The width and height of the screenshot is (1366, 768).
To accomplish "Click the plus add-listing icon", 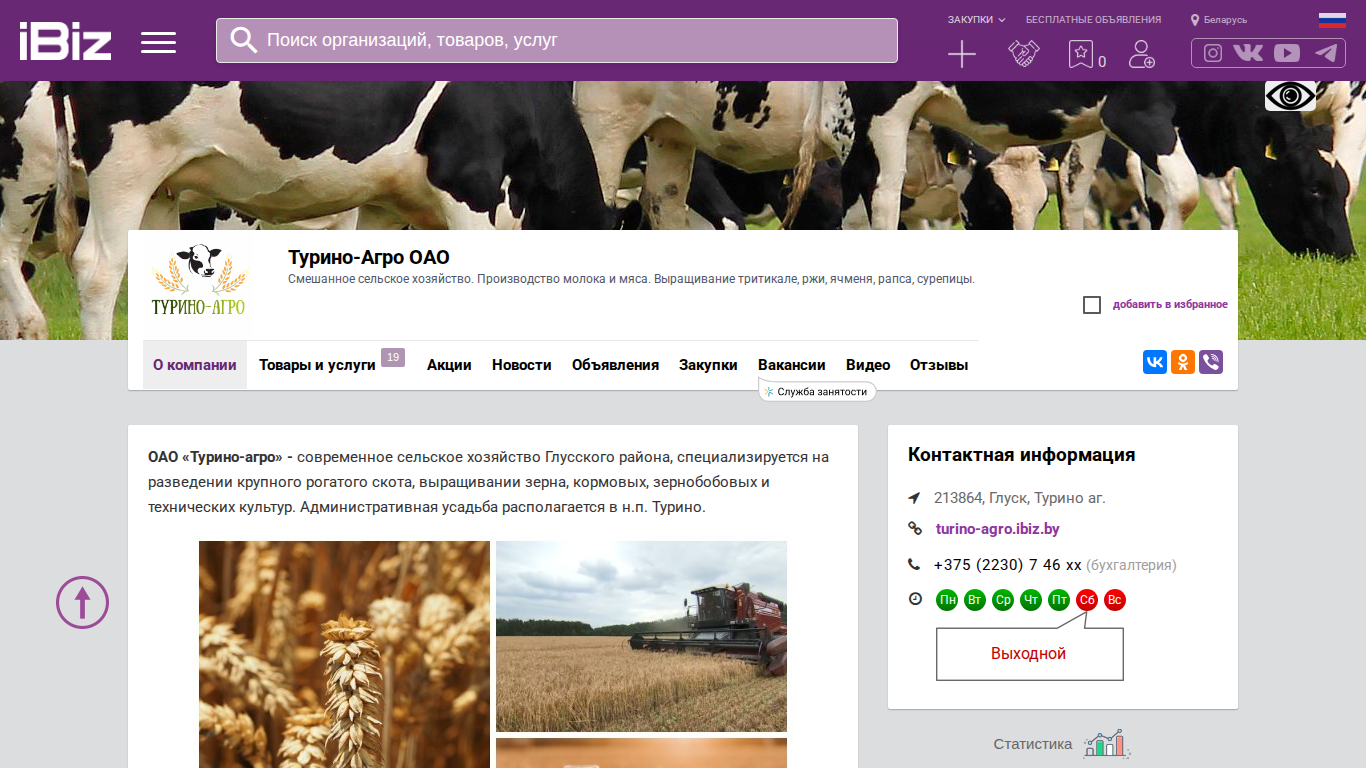I will click(962, 54).
